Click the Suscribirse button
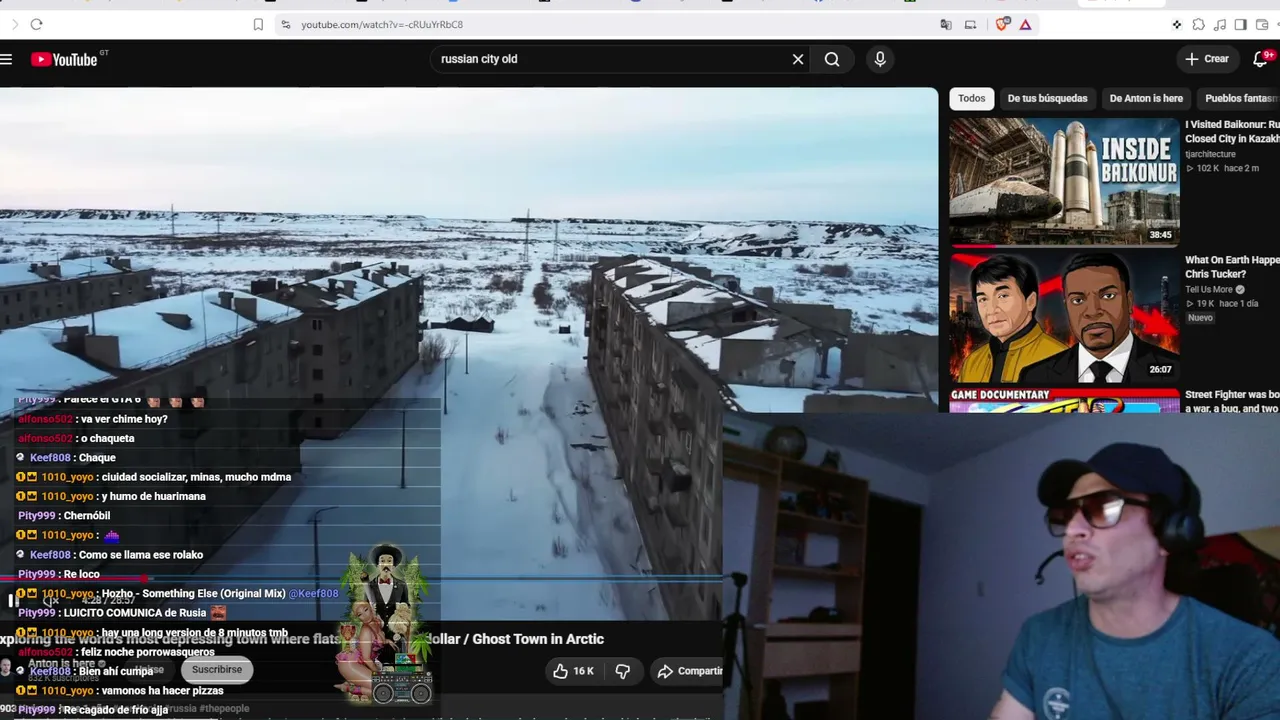 pos(217,670)
